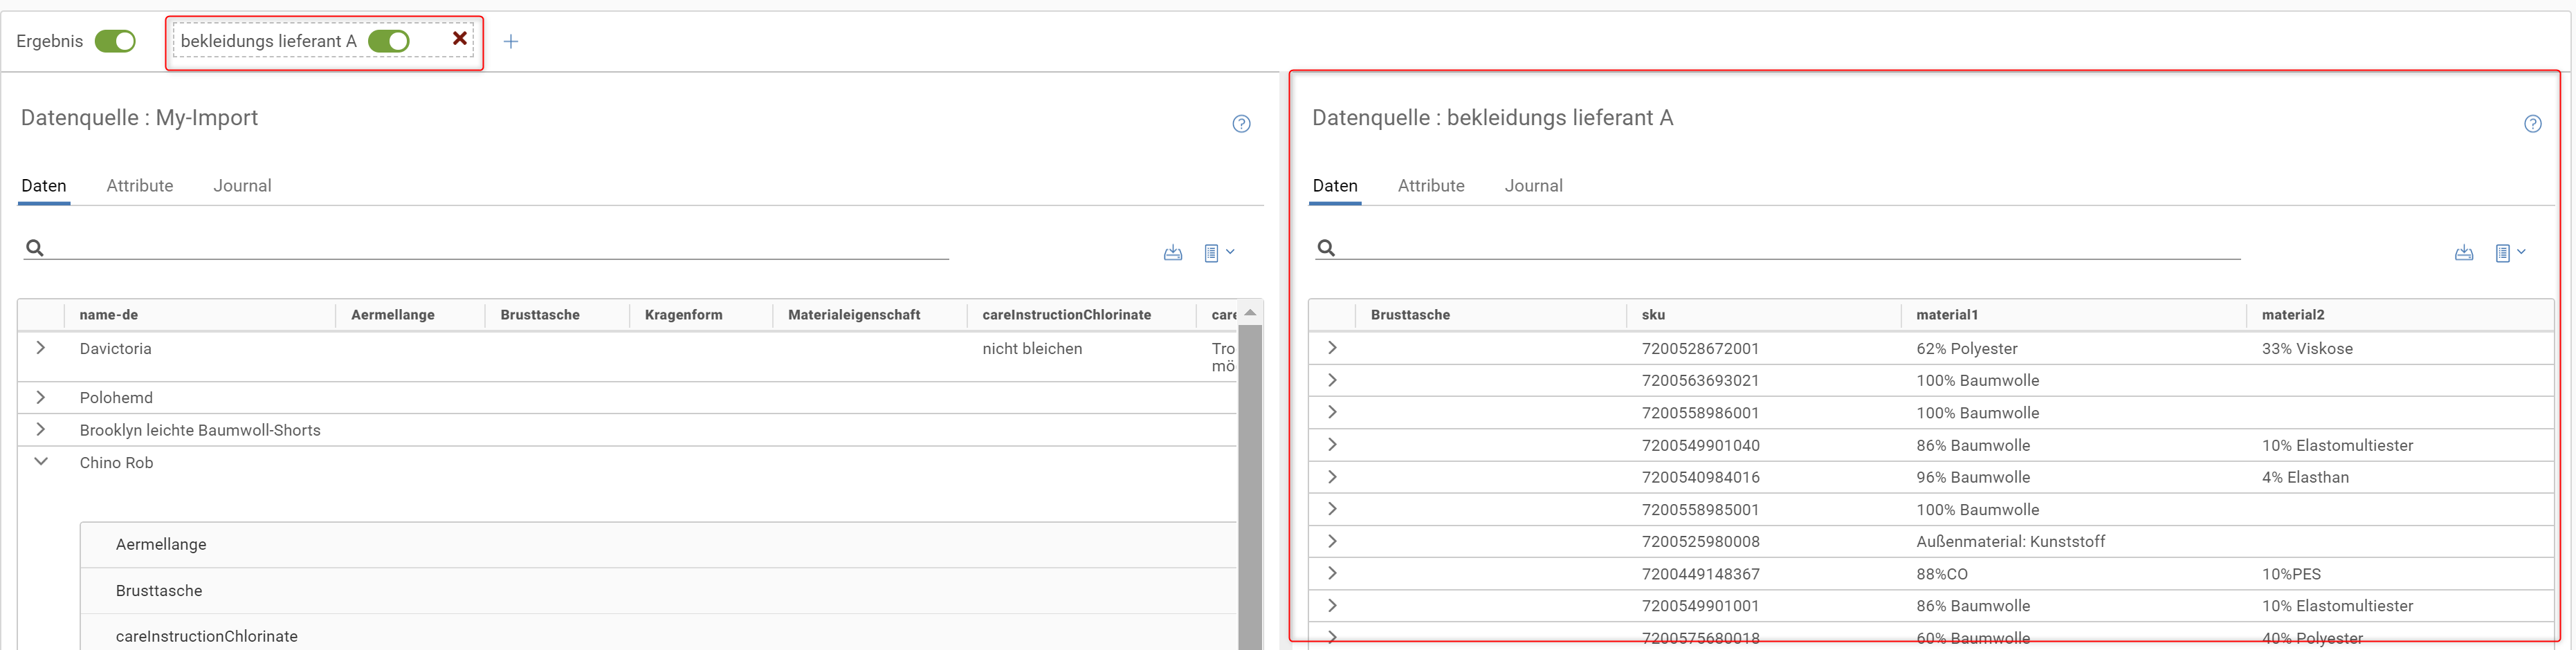Toggle the Ergebnis switch
The image size is (2576, 650).
tap(115, 41)
